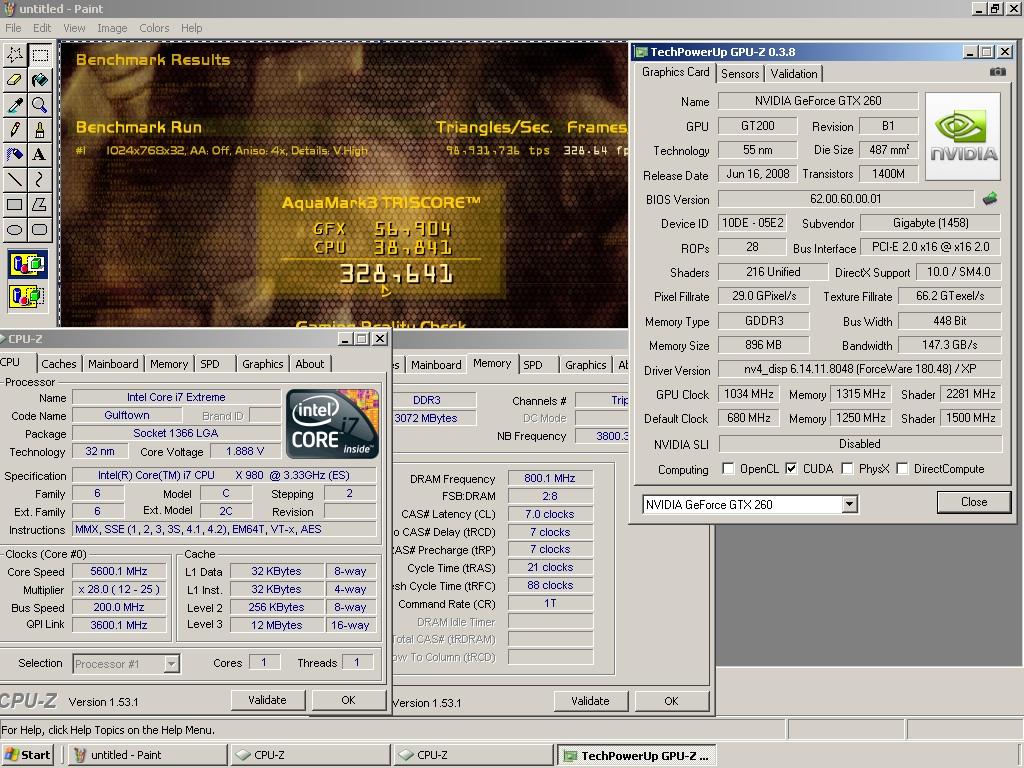The image size is (1024, 768).
Task: Open the Paint View menu
Action: [x=74, y=28]
